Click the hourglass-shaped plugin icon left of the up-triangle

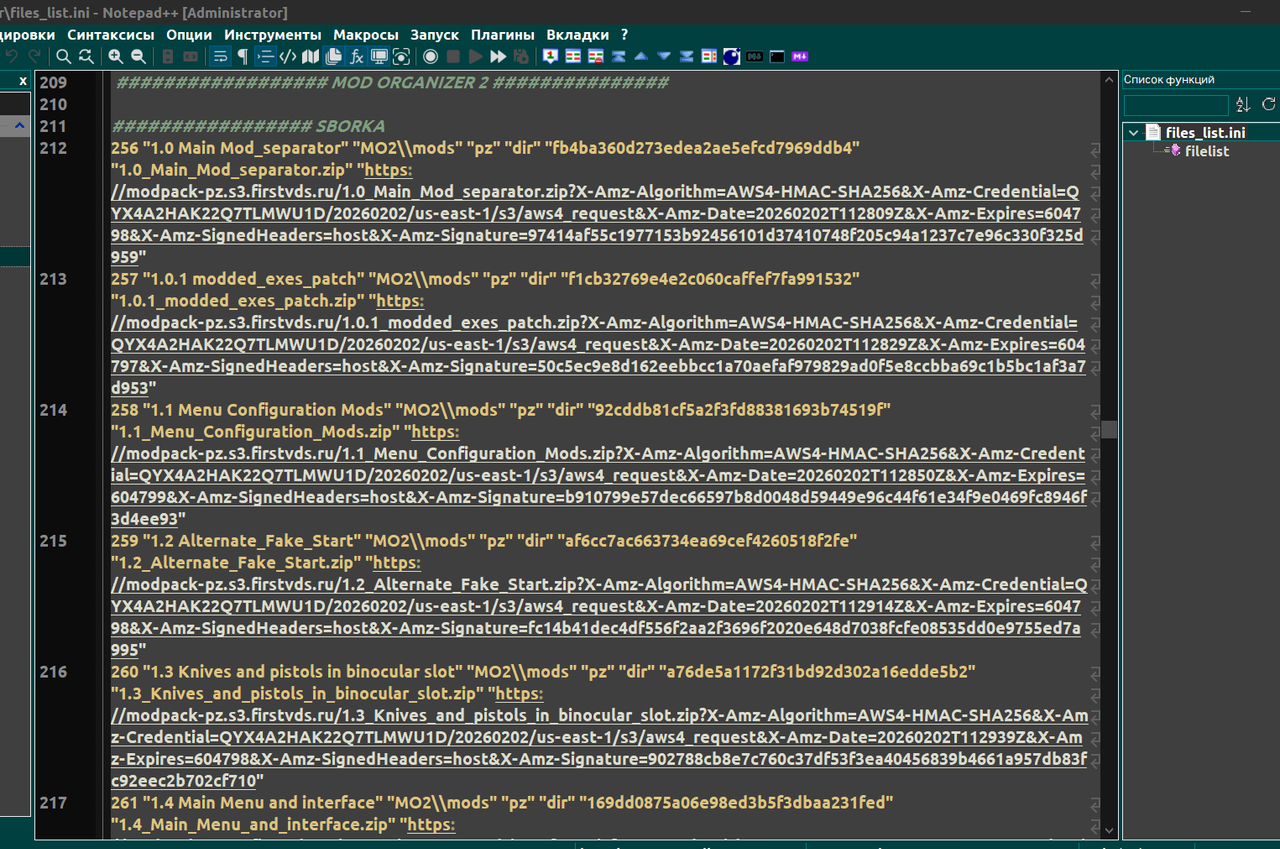(619, 57)
